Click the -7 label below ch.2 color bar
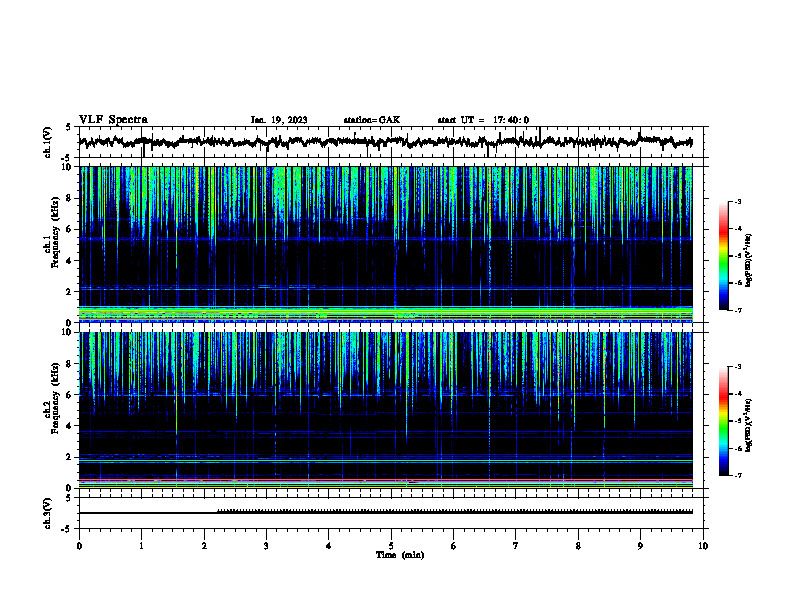This screenshot has height=612, width=792. click(x=738, y=475)
